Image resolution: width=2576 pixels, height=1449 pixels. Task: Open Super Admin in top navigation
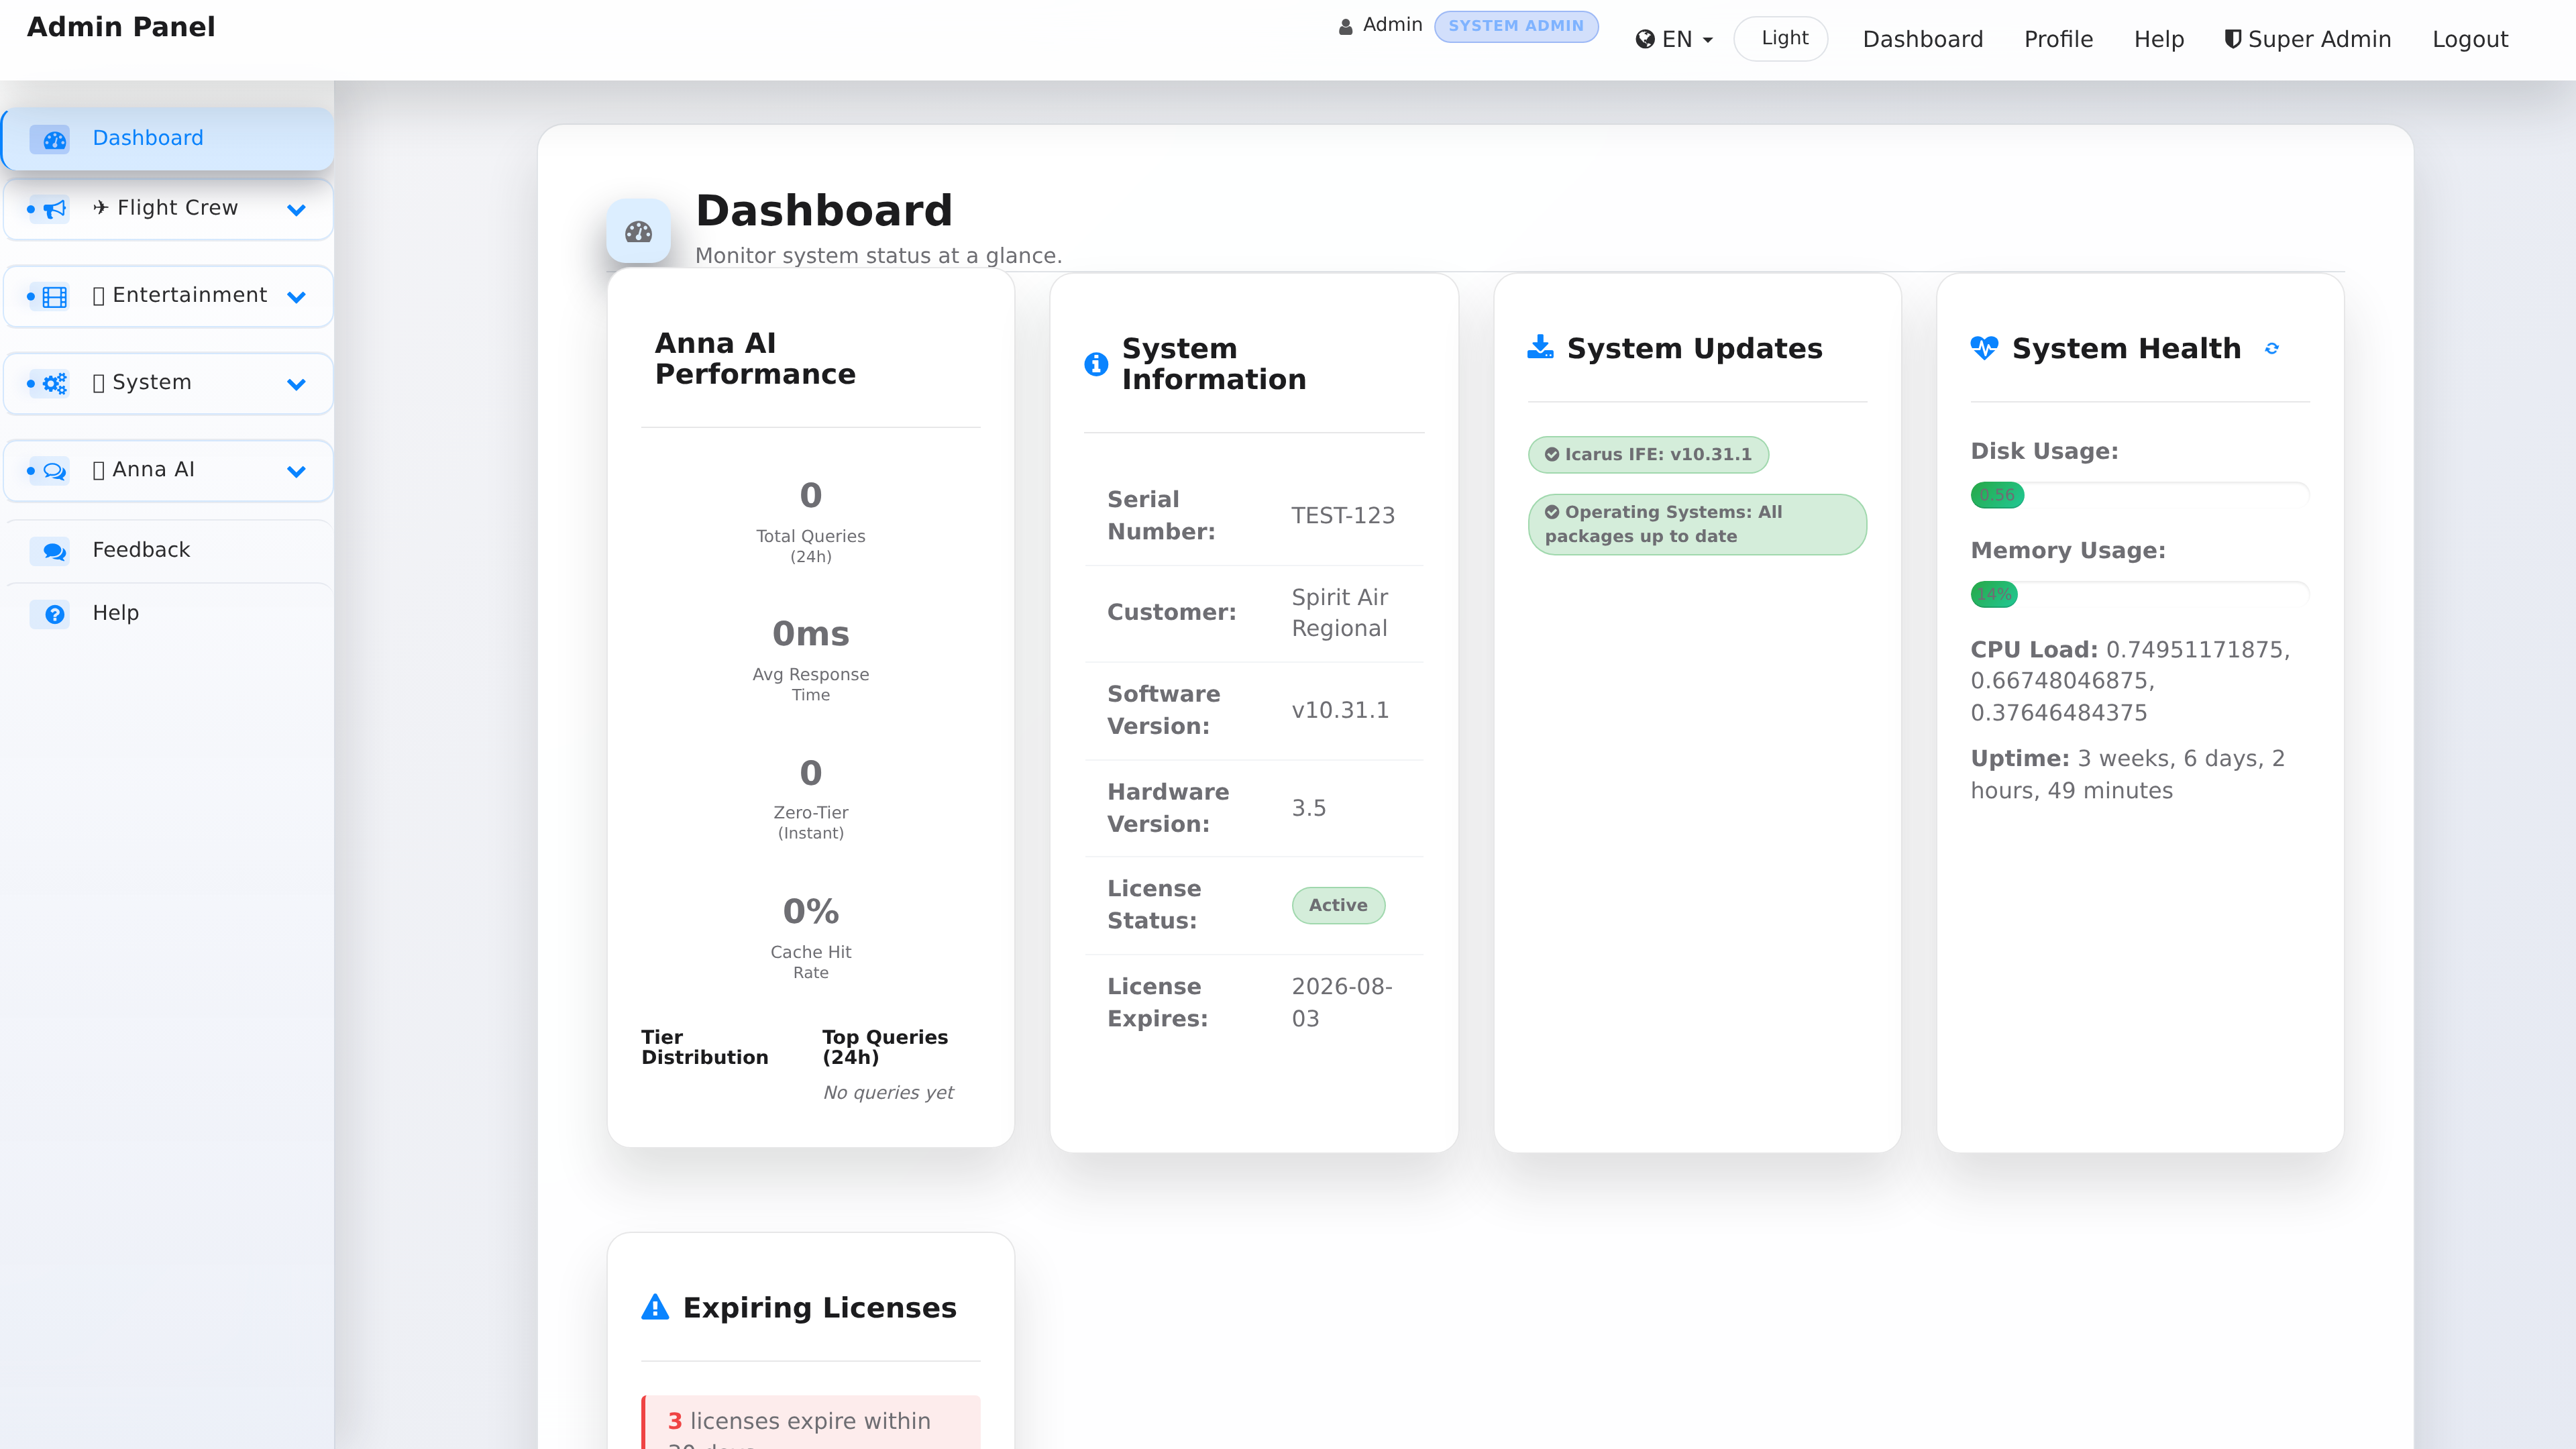point(2308,40)
